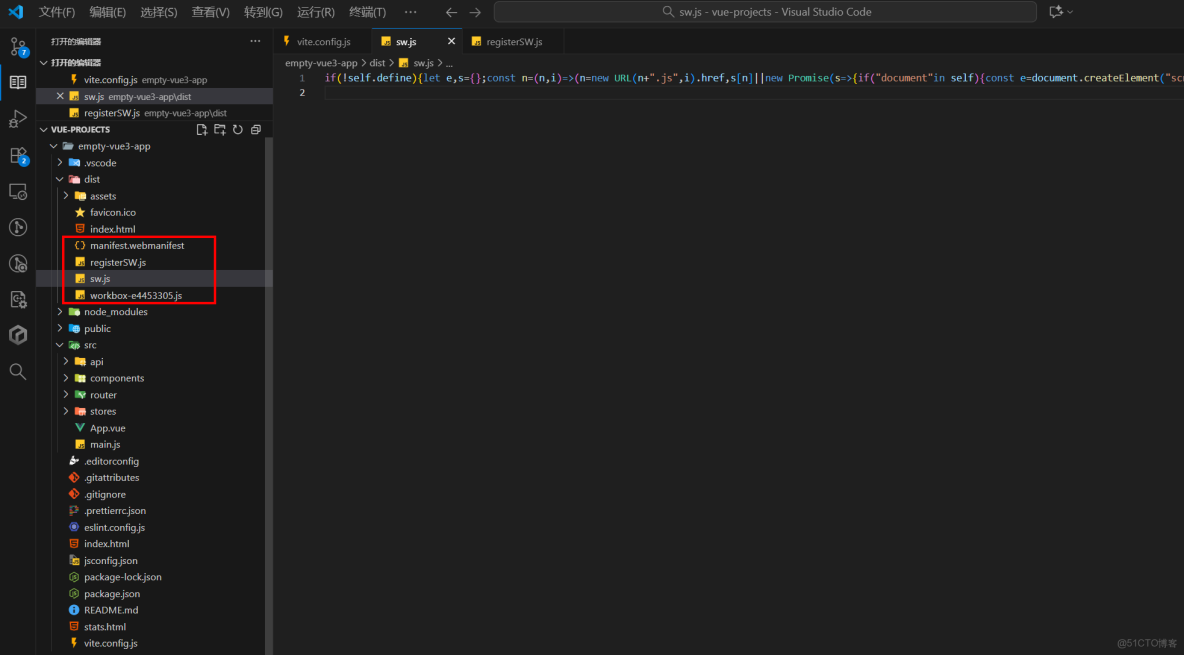Open the Run and Debug panel
Viewport: 1184px width, 655px height.
(17, 118)
